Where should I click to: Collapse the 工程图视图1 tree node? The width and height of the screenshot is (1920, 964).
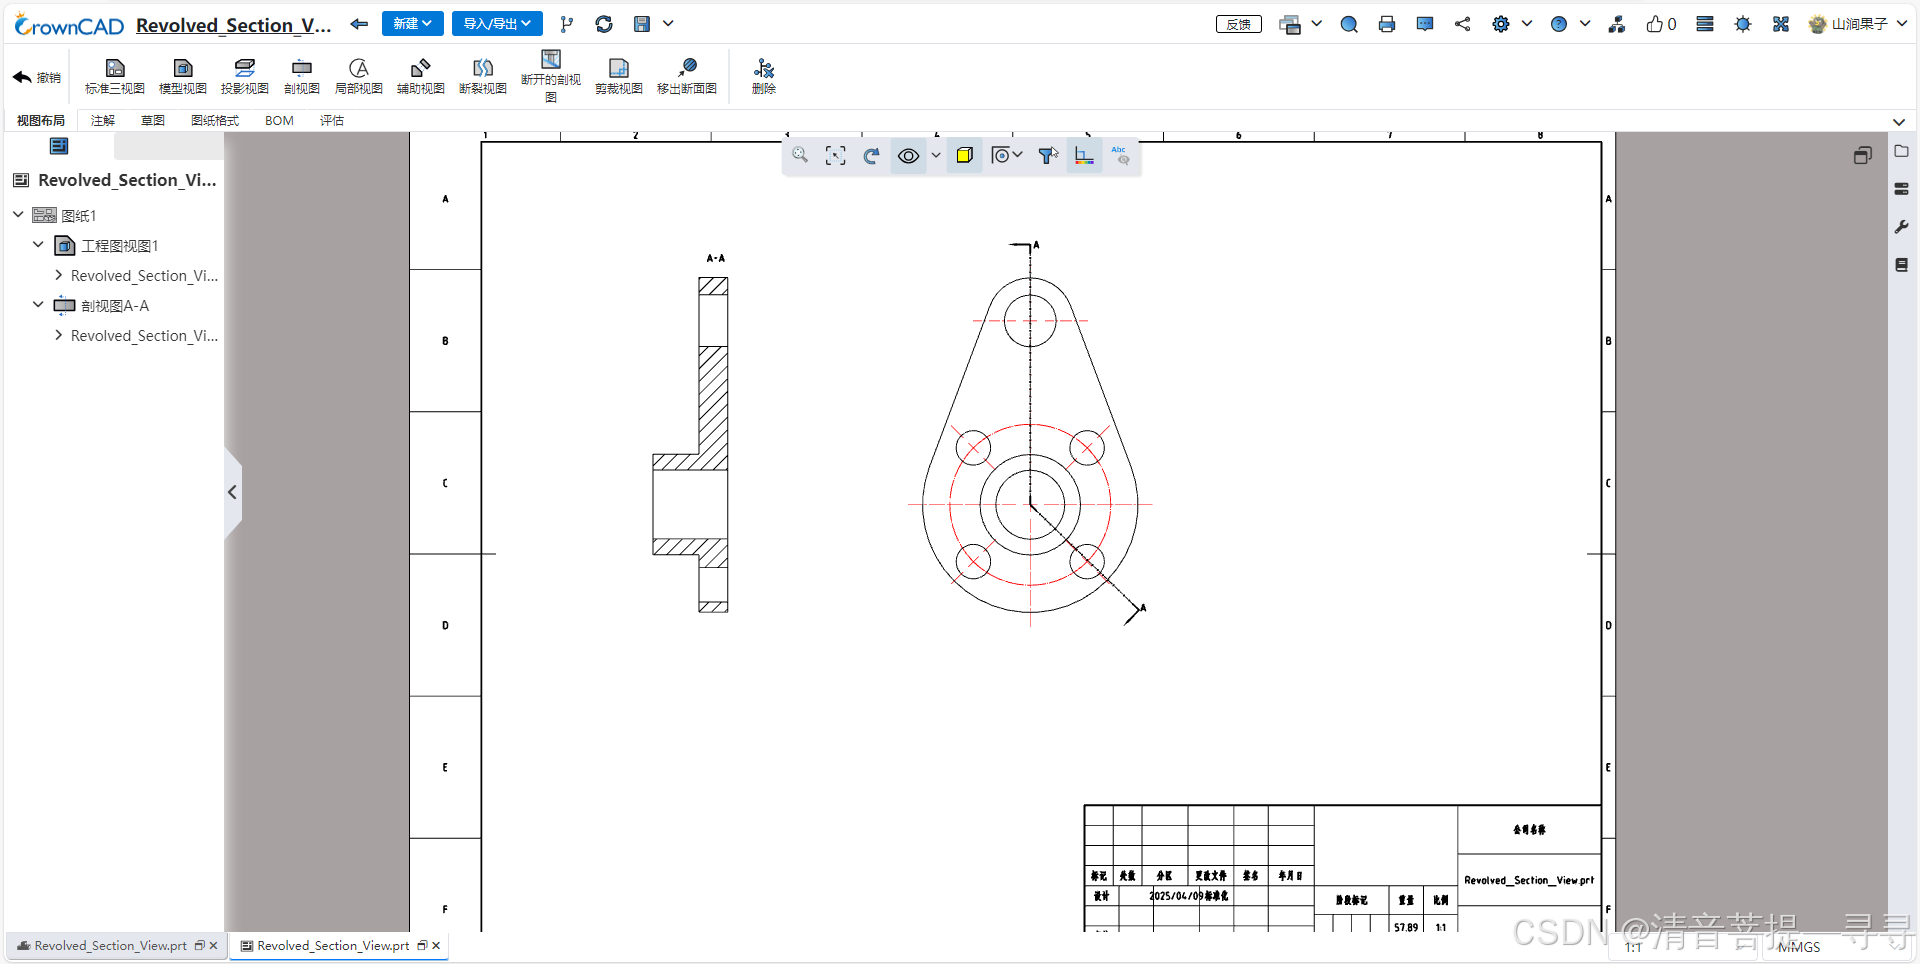[38, 245]
